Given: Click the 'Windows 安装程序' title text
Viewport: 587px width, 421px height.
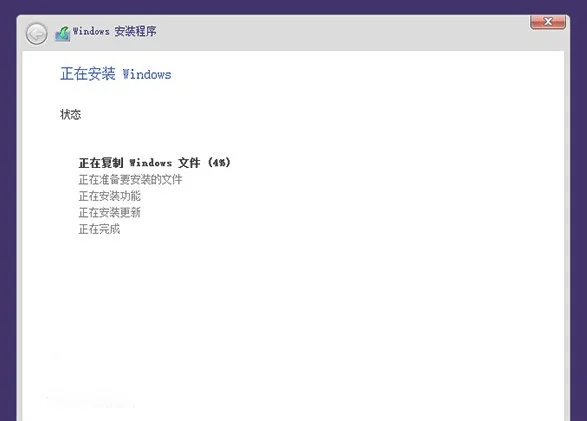Looking at the screenshot, I should [x=115, y=31].
